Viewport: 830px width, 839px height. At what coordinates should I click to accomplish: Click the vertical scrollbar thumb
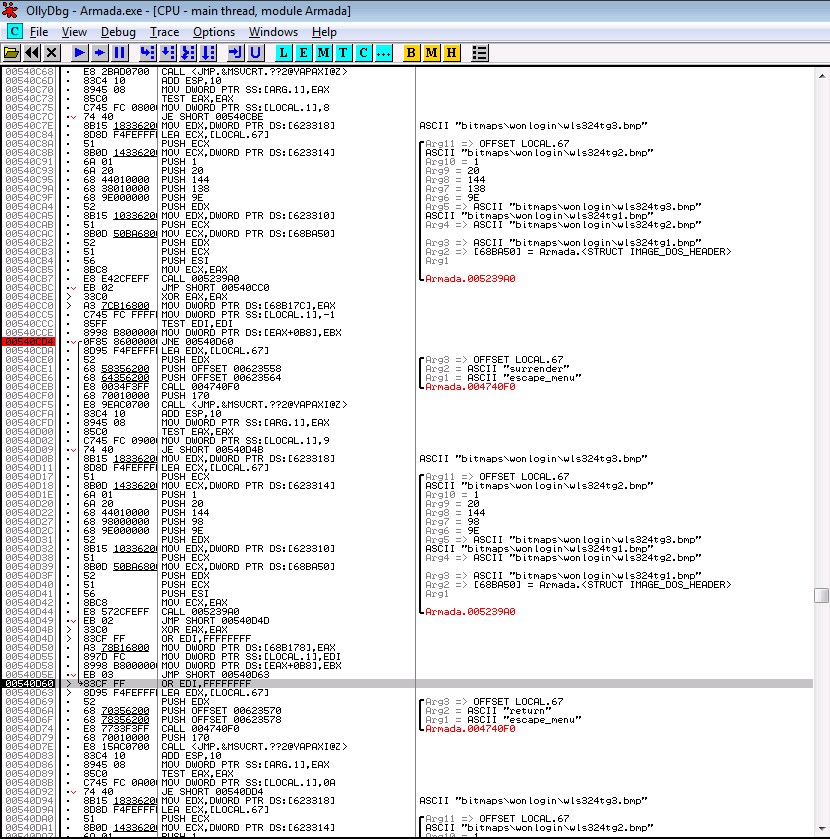821,595
